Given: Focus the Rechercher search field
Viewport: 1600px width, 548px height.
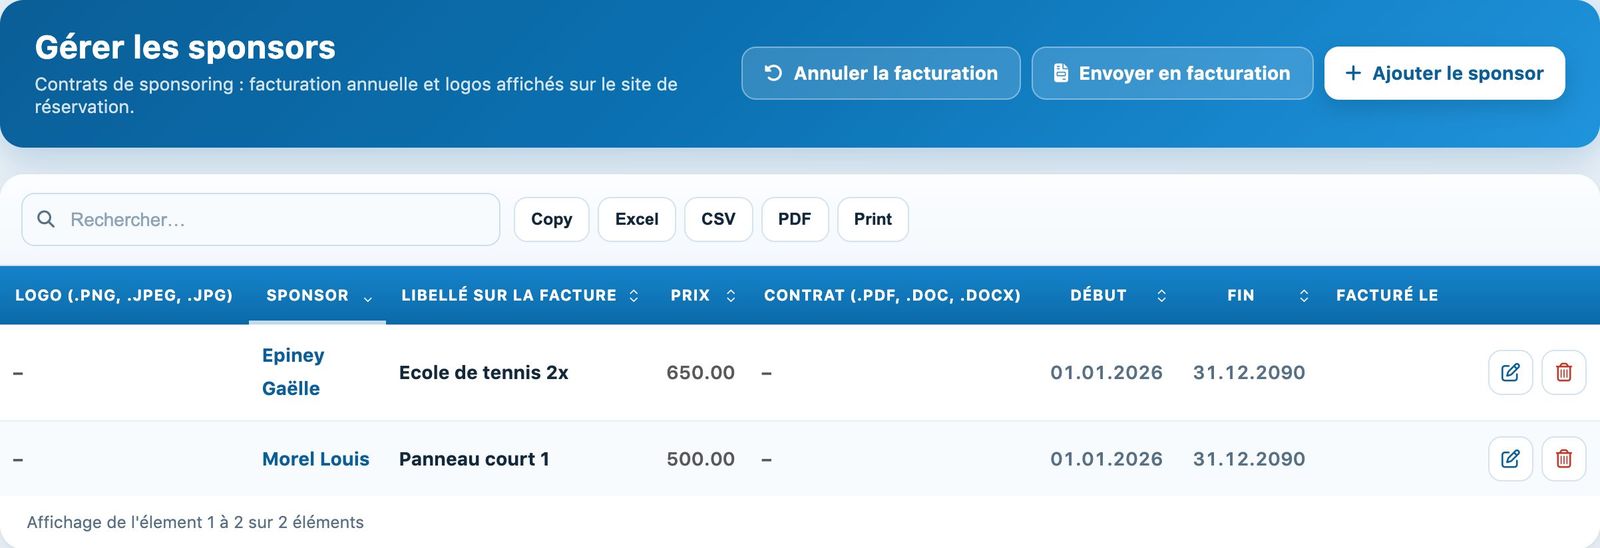Looking at the screenshot, I should (261, 219).
